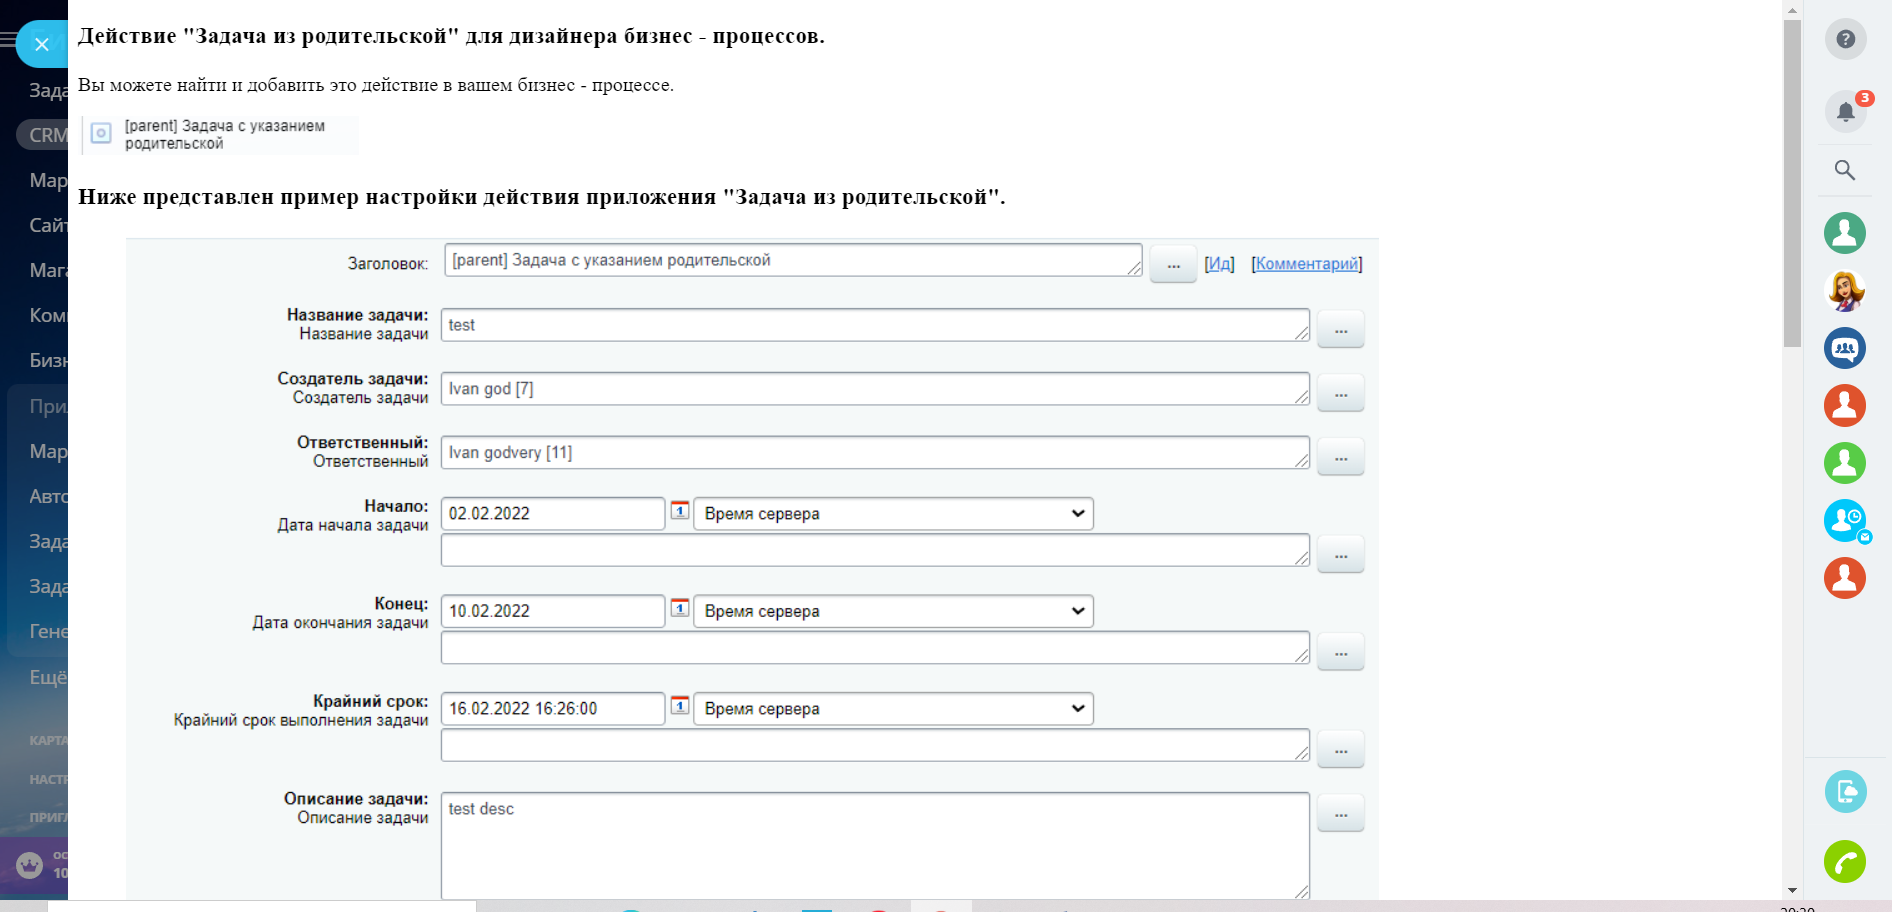Click the ... button under Крайний срок row
This screenshot has height=912, width=1892.
[x=1341, y=749]
